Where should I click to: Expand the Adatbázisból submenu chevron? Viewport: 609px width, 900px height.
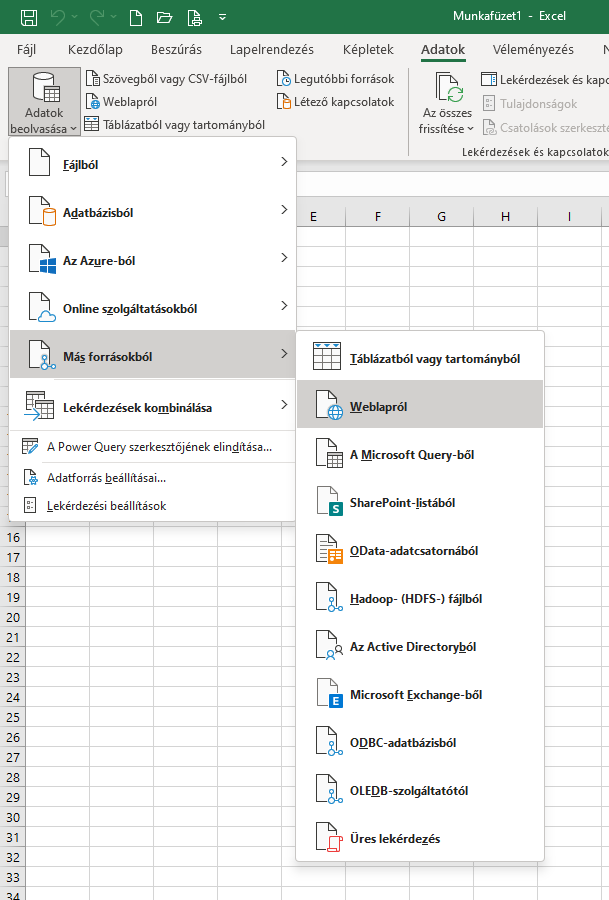point(284,210)
